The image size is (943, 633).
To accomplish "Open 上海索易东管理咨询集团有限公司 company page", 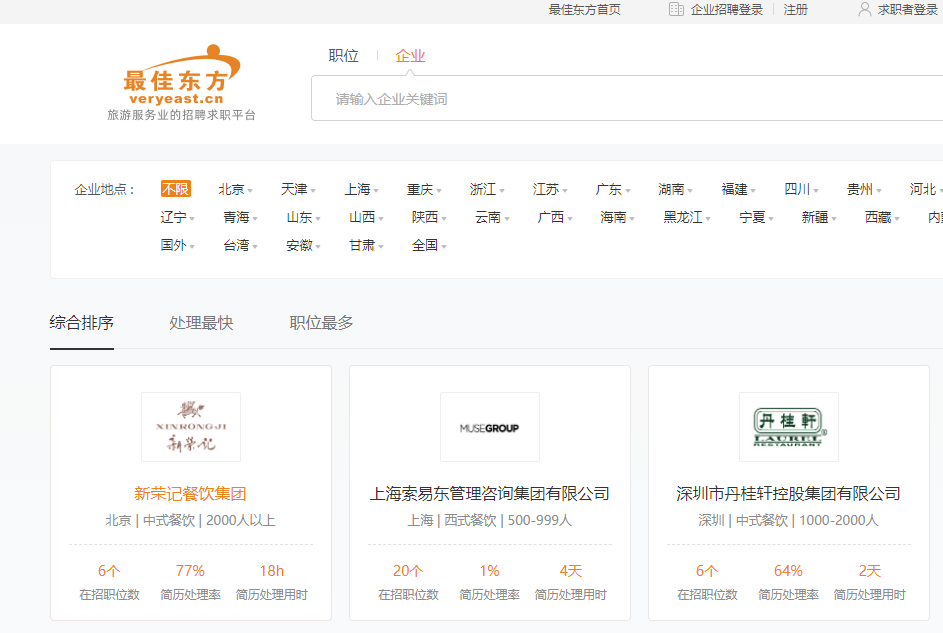I will click(x=490, y=494).
